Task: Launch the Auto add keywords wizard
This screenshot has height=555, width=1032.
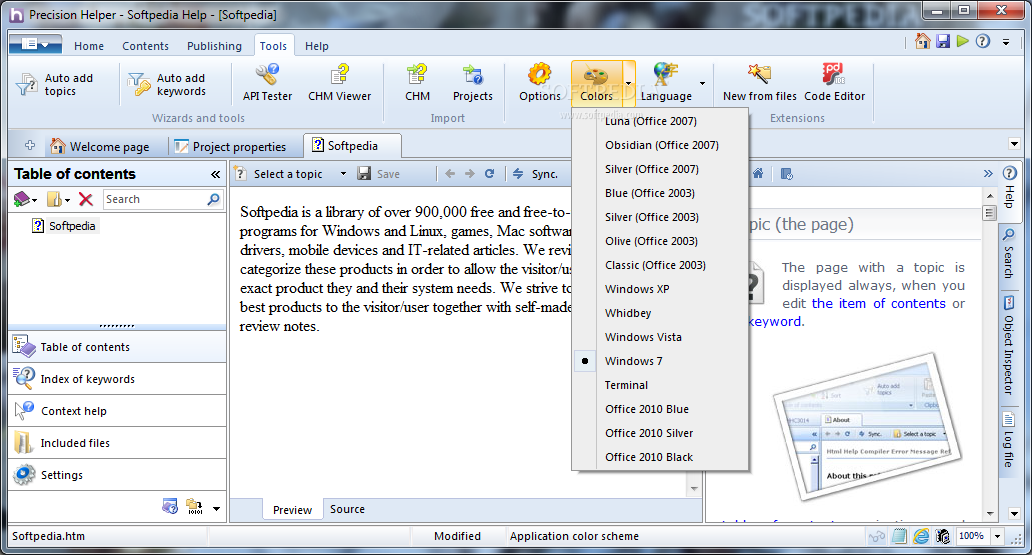Action: tap(167, 84)
